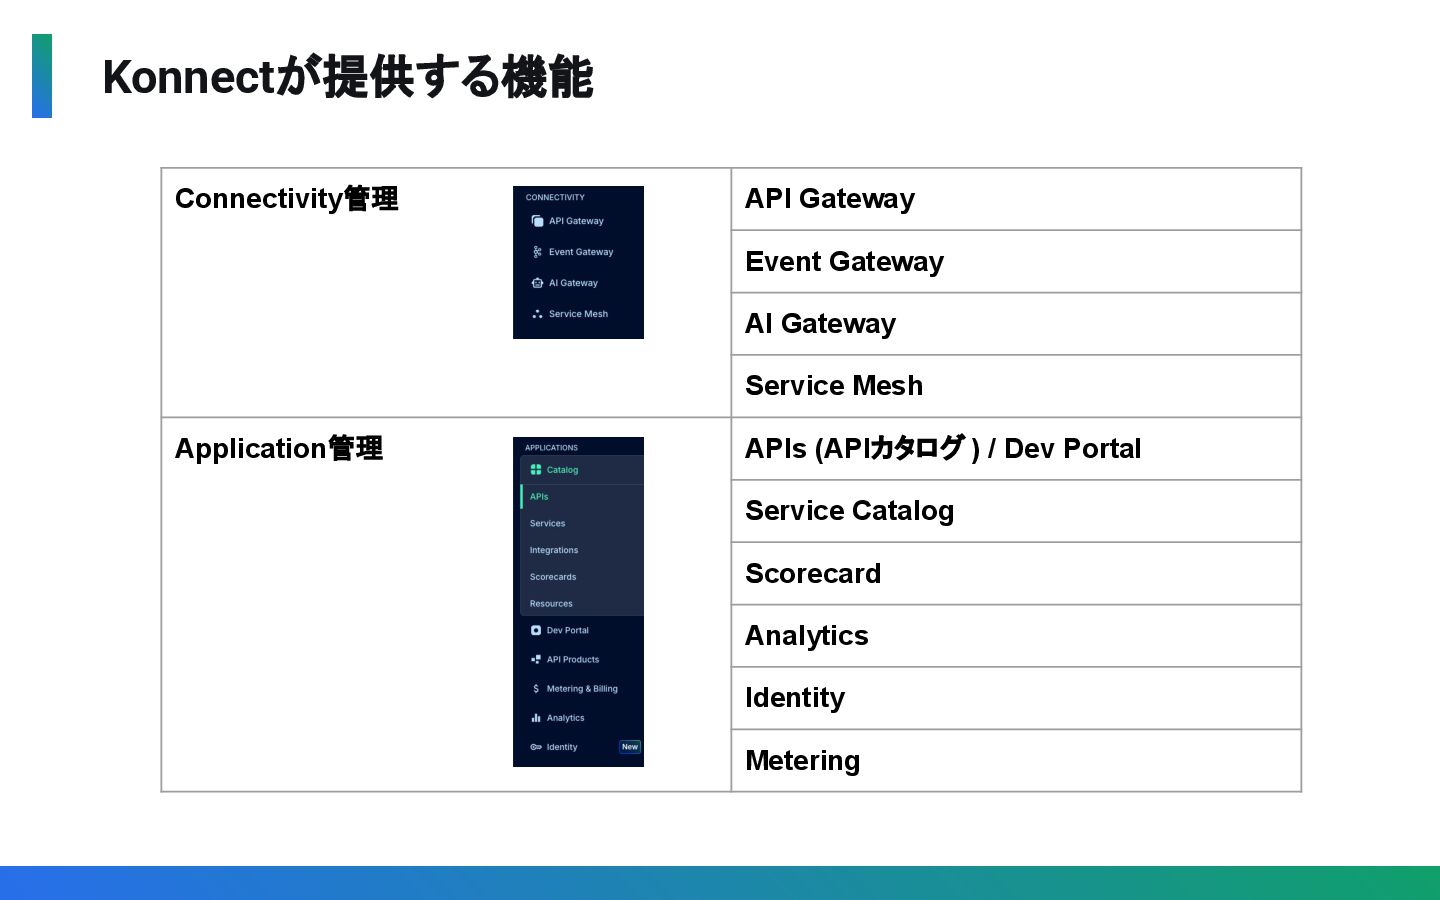Screen dimensions: 1440x900
Task: Click the Identity key icon
Action: pos(536,747)
